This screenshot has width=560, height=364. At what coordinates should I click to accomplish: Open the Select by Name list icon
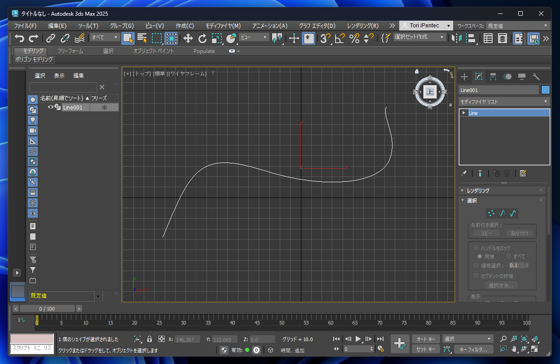click(x=142, y=38)
